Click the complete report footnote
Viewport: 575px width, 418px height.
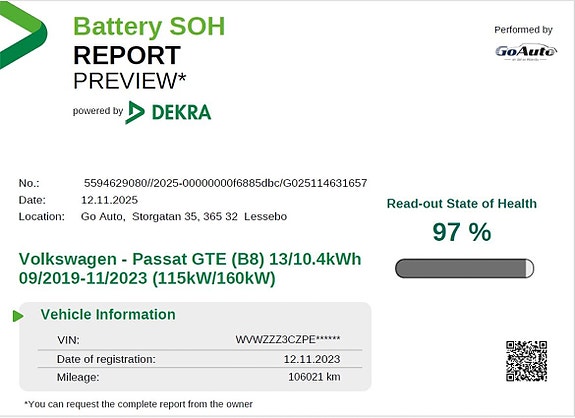click(138, 404)
